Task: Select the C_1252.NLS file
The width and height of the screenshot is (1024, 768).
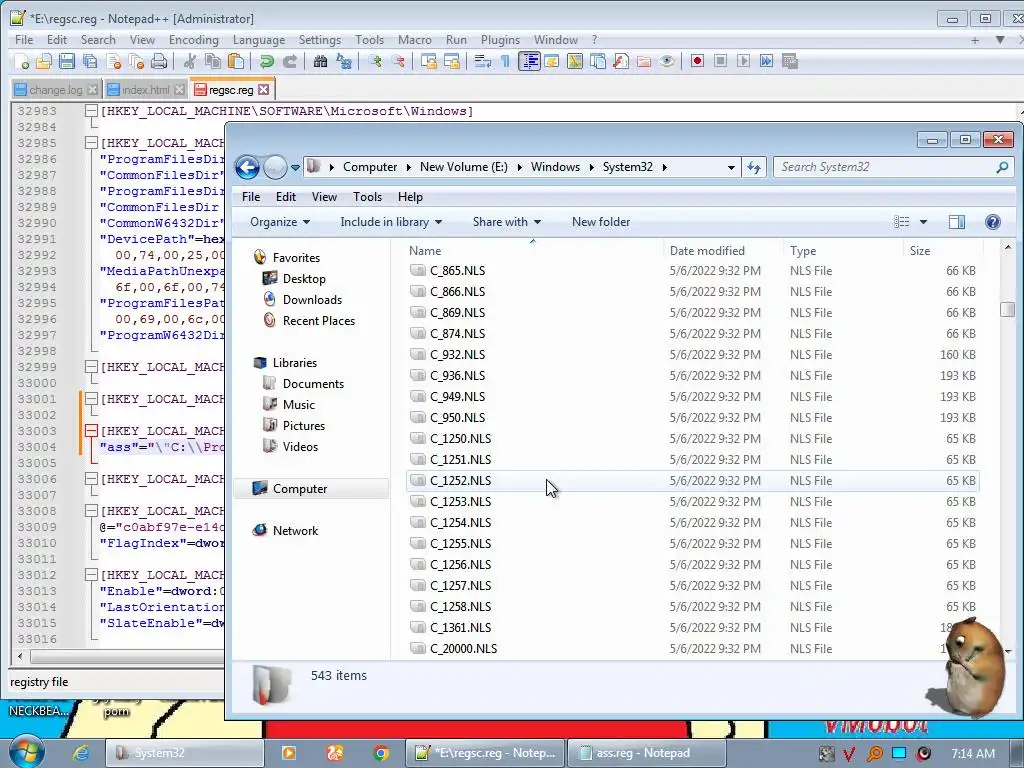Action: point(692,481)
